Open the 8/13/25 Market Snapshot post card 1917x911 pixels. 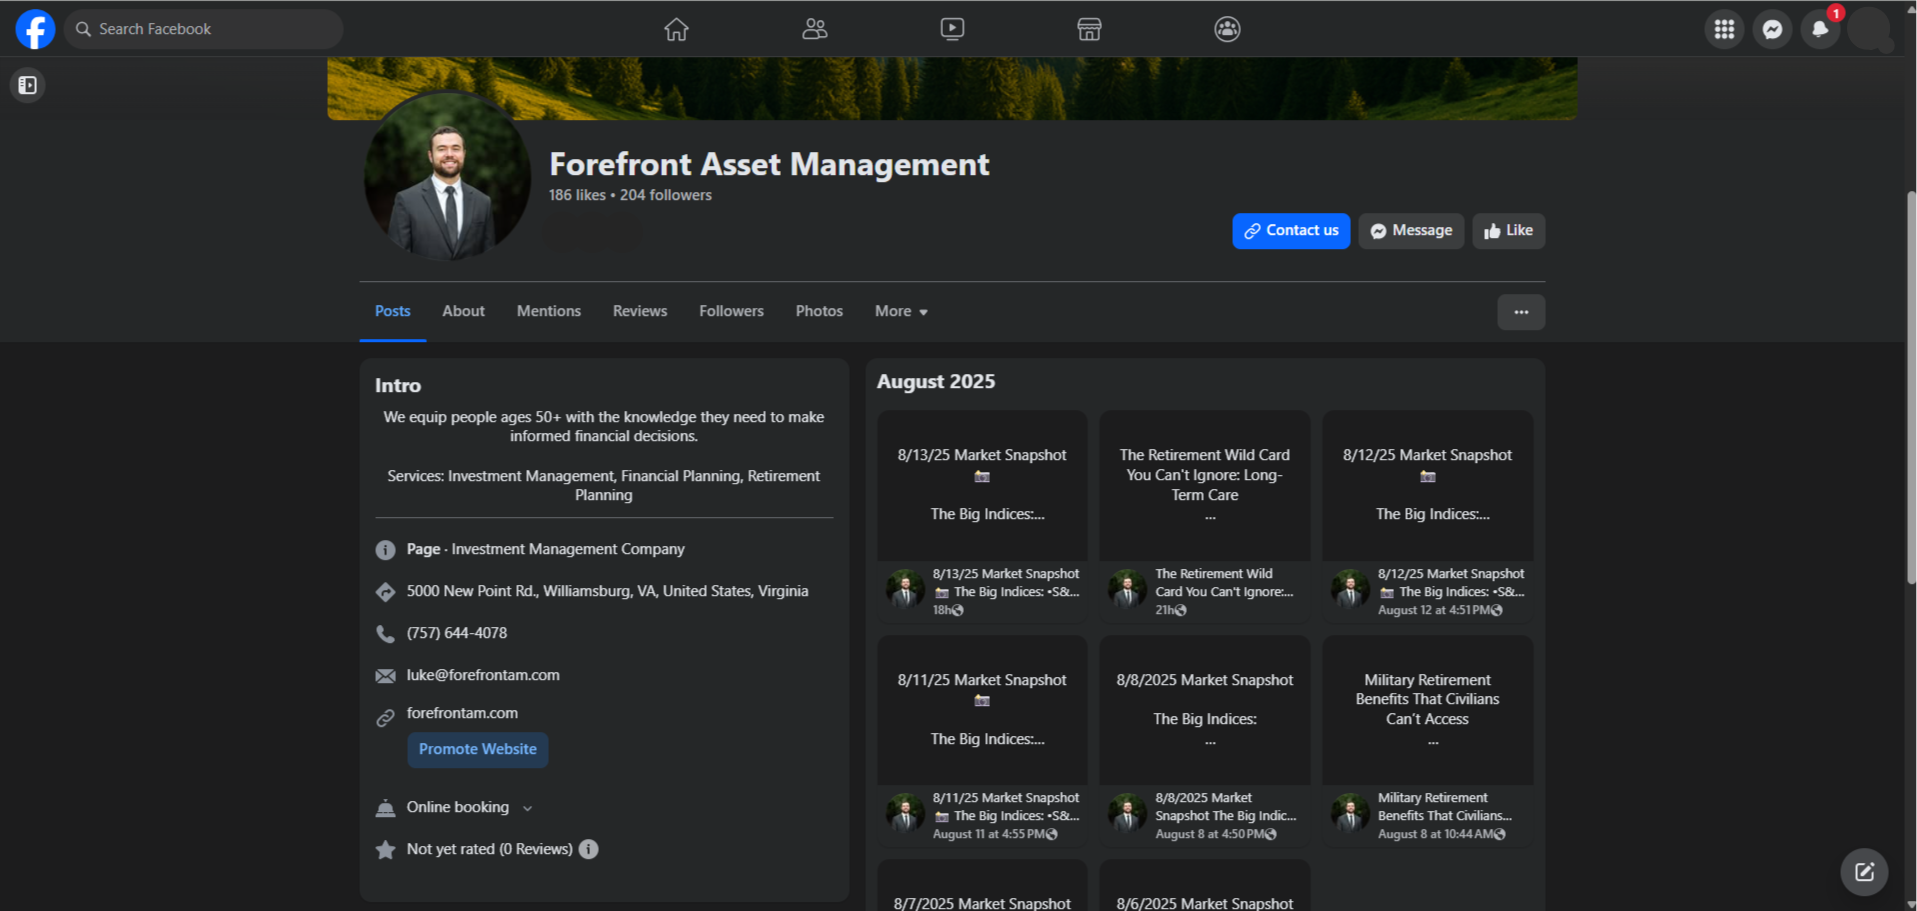pos(982,517)
